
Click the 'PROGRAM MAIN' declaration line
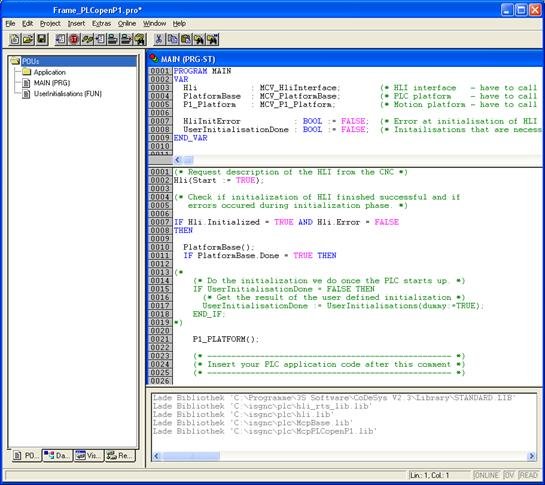(203, 71)
